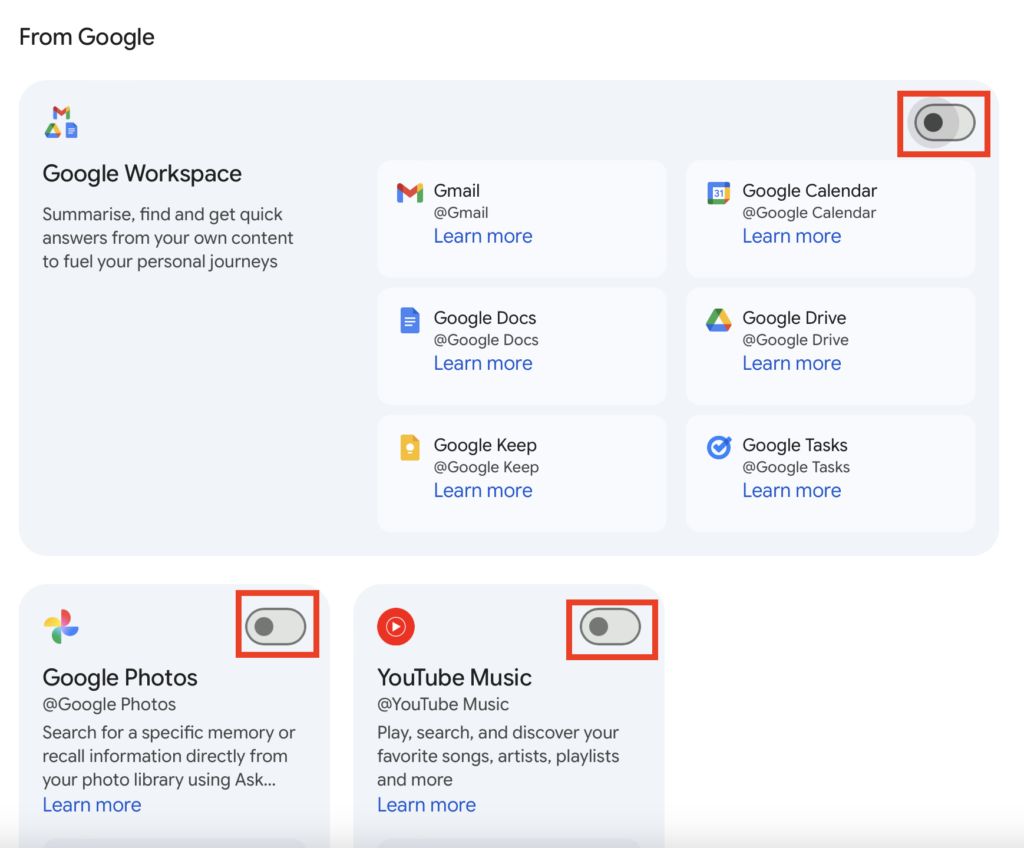Click the 'YouTube Music' card title
Image resolution: width=1024 pixels, height=848 pixels.
455,678
